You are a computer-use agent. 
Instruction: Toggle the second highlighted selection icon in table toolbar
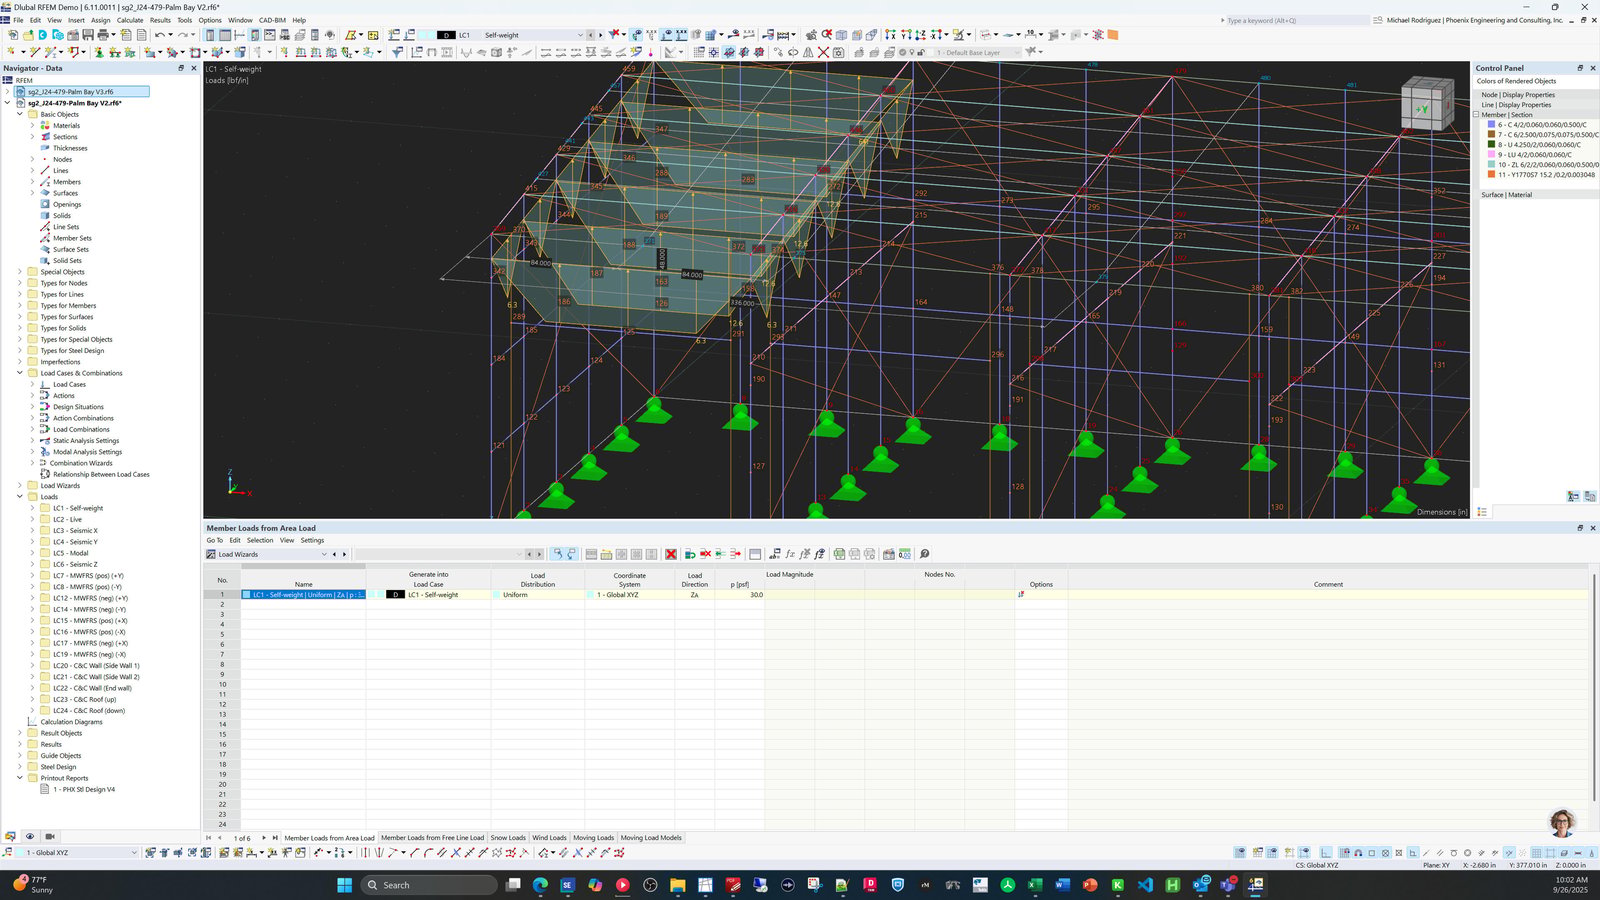point(572,554)
